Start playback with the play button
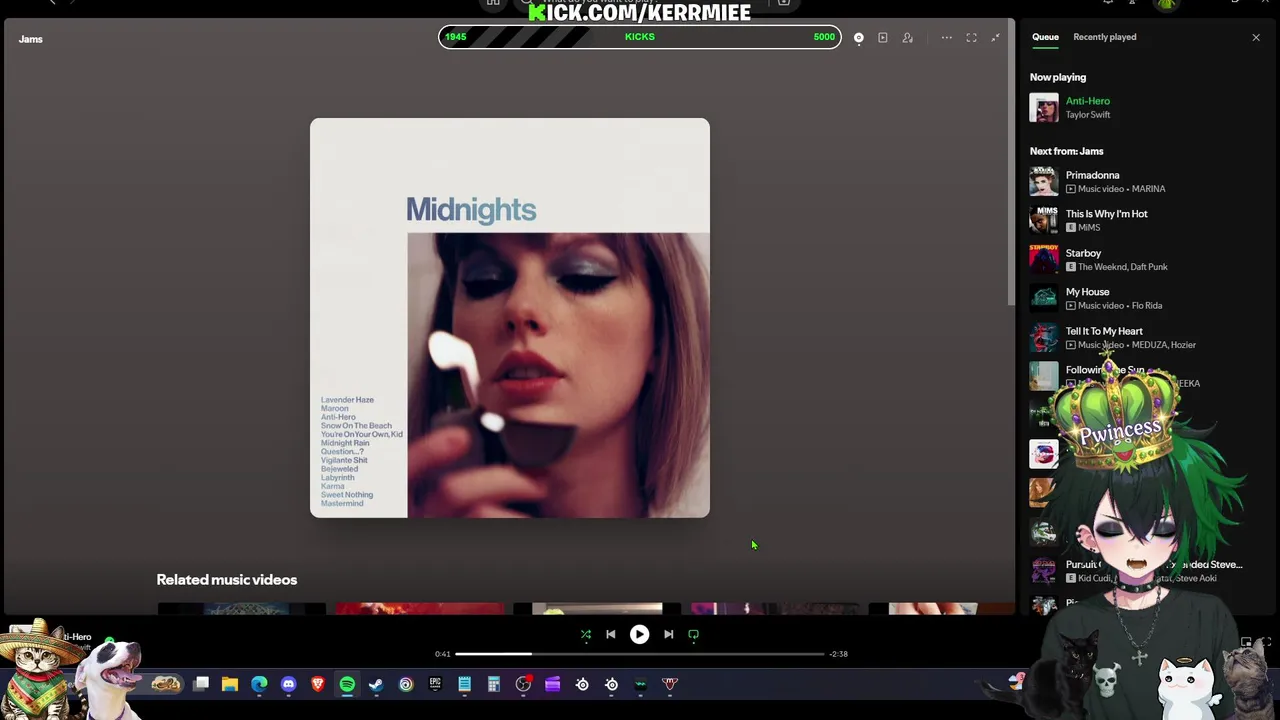The image size is (1280, 720). point(639,634)
